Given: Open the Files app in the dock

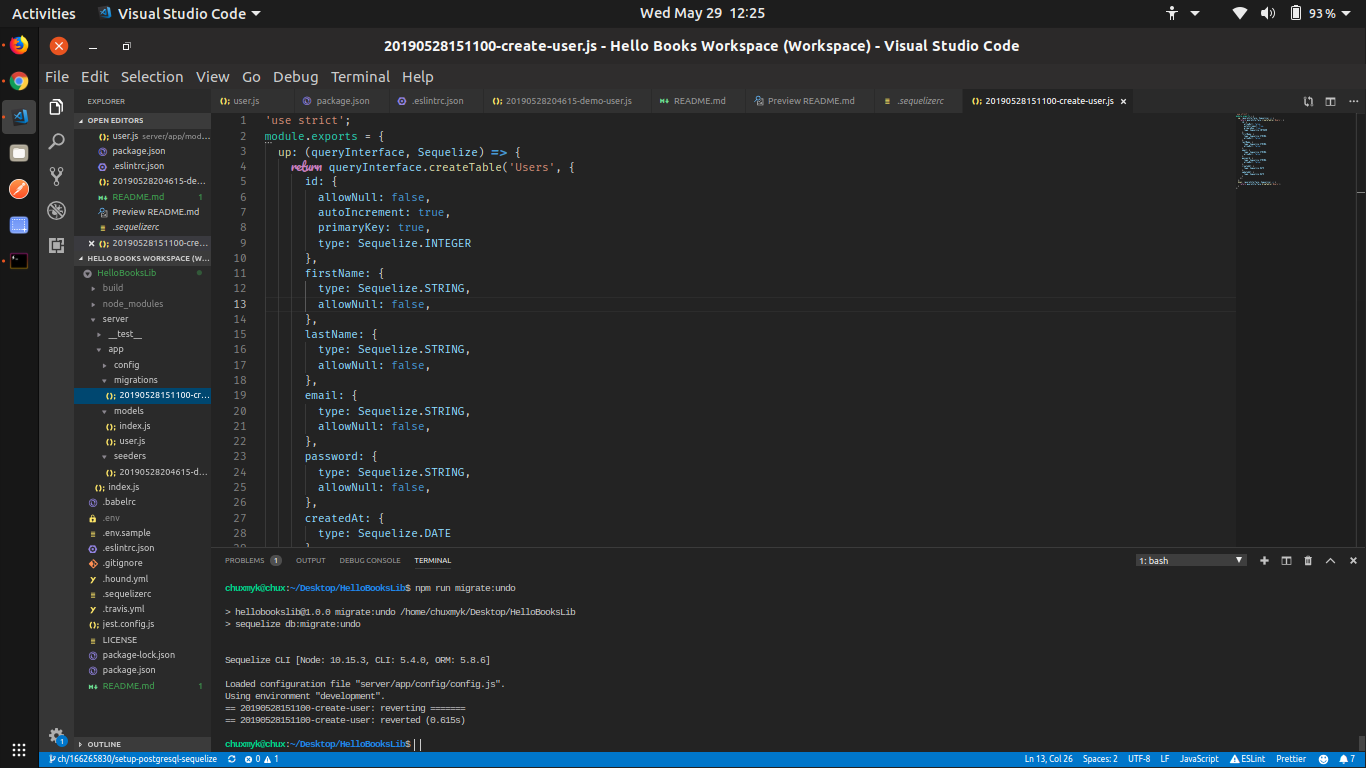Looking at the screenshot, I should point(19,153).
